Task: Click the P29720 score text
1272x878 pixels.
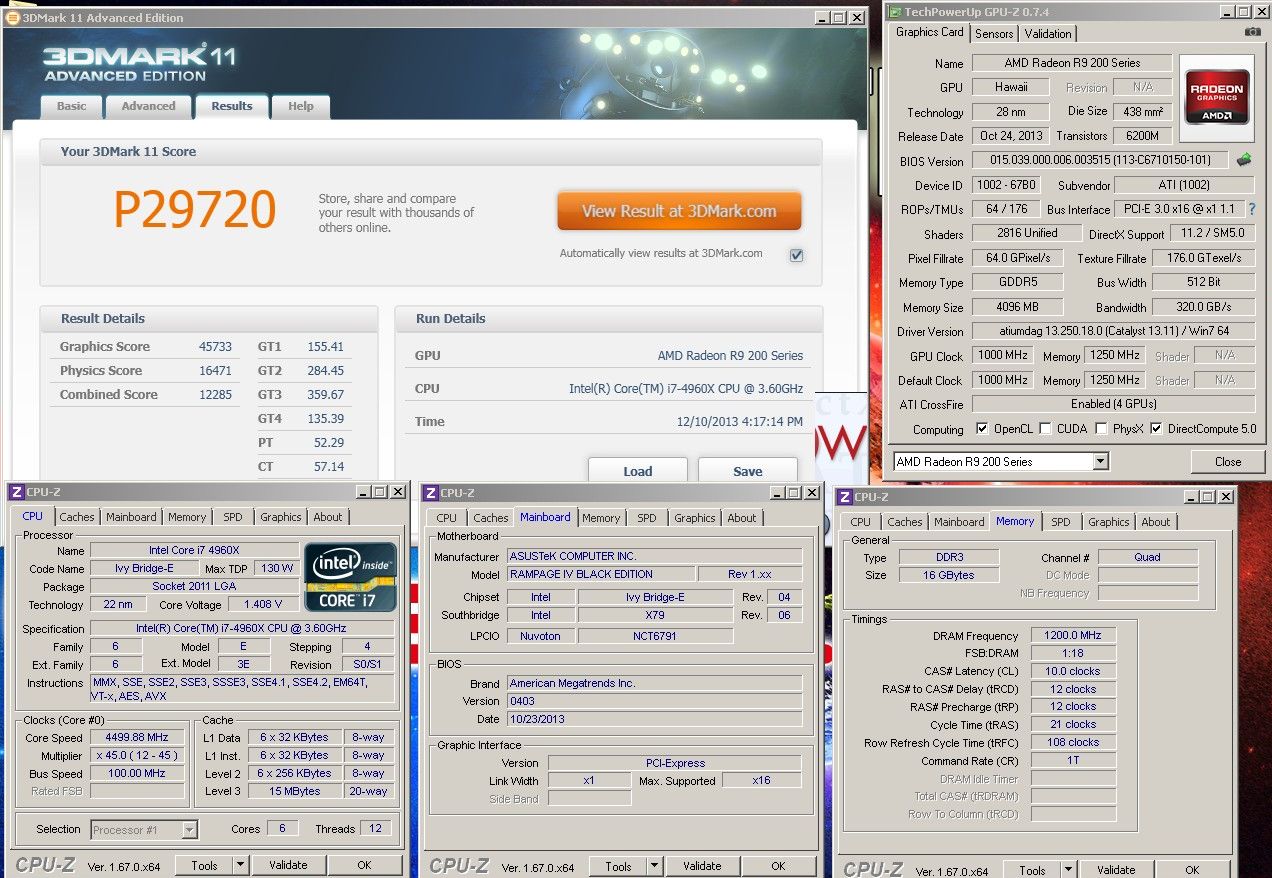Action: (194, 210)
